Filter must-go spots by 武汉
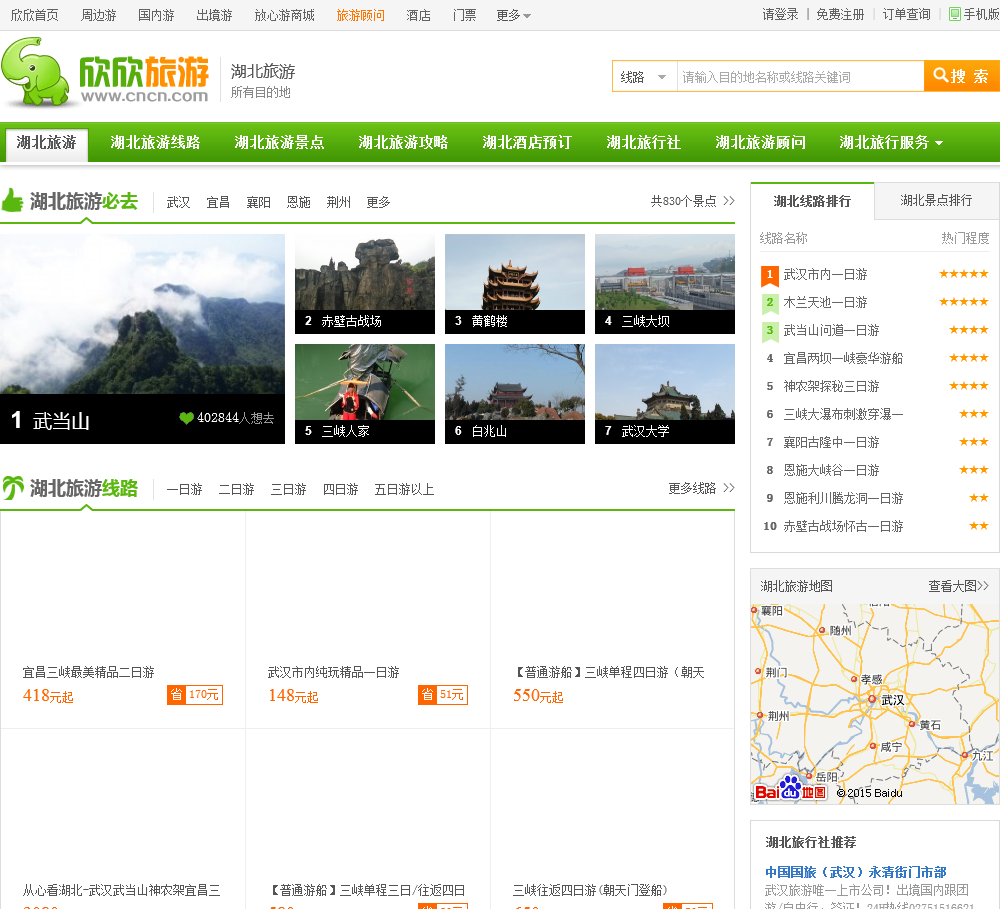The width and height of the screenshot is (1000, 909). [x=178, y=202]
